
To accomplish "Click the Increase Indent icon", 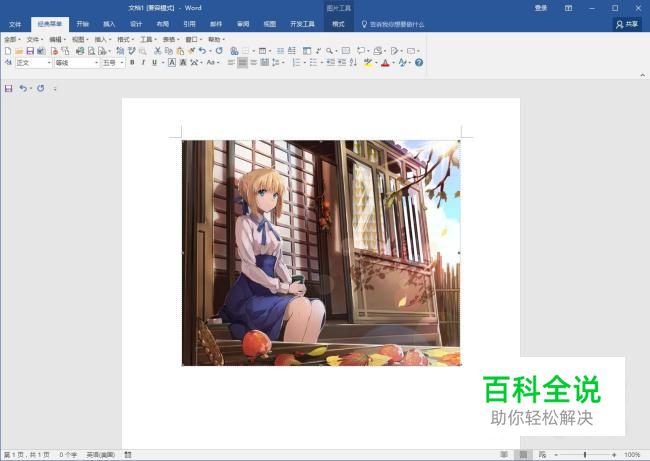I will (342, 63).
